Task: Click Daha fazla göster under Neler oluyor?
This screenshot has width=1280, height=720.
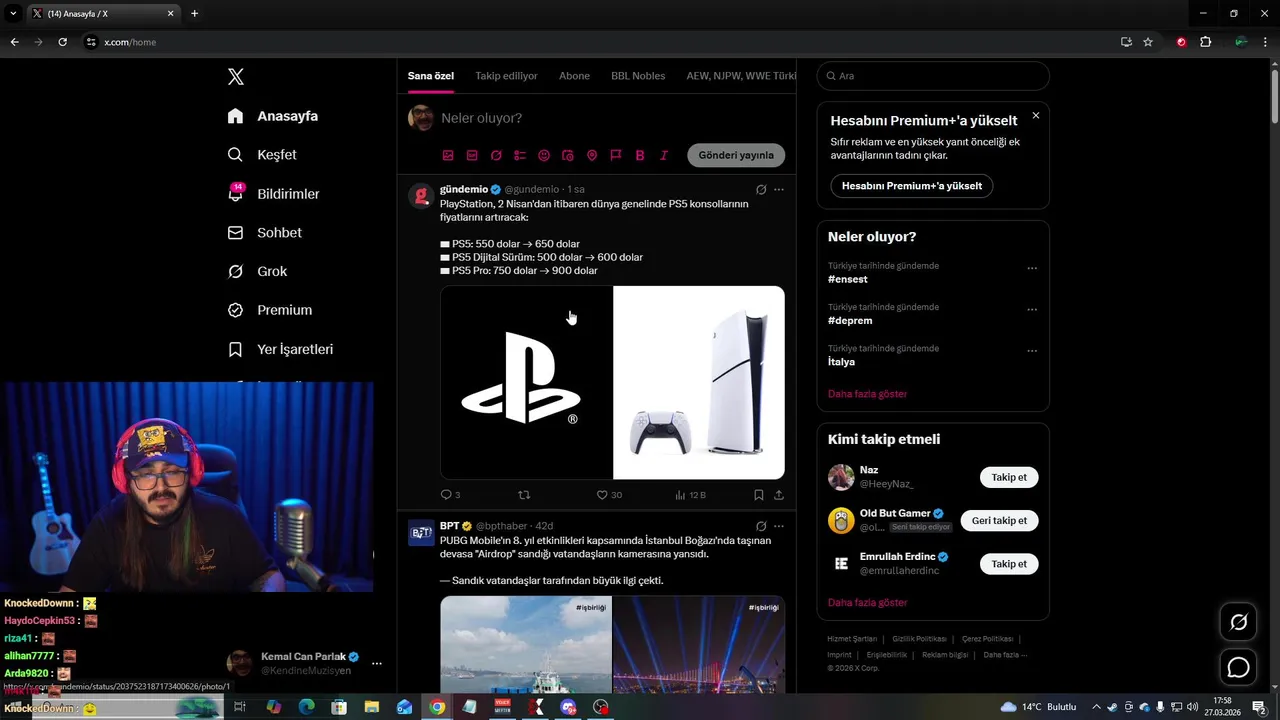Action: pos(868,394)
